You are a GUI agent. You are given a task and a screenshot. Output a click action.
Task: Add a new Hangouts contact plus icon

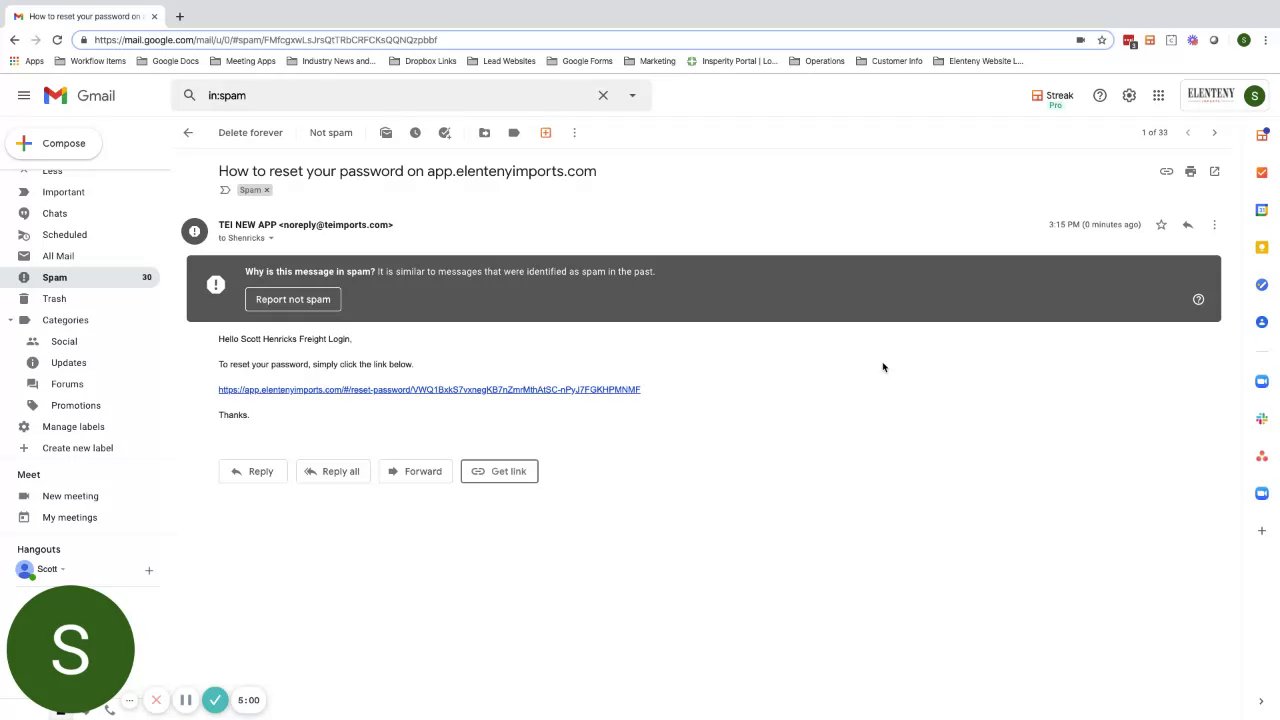click(149, 571)
